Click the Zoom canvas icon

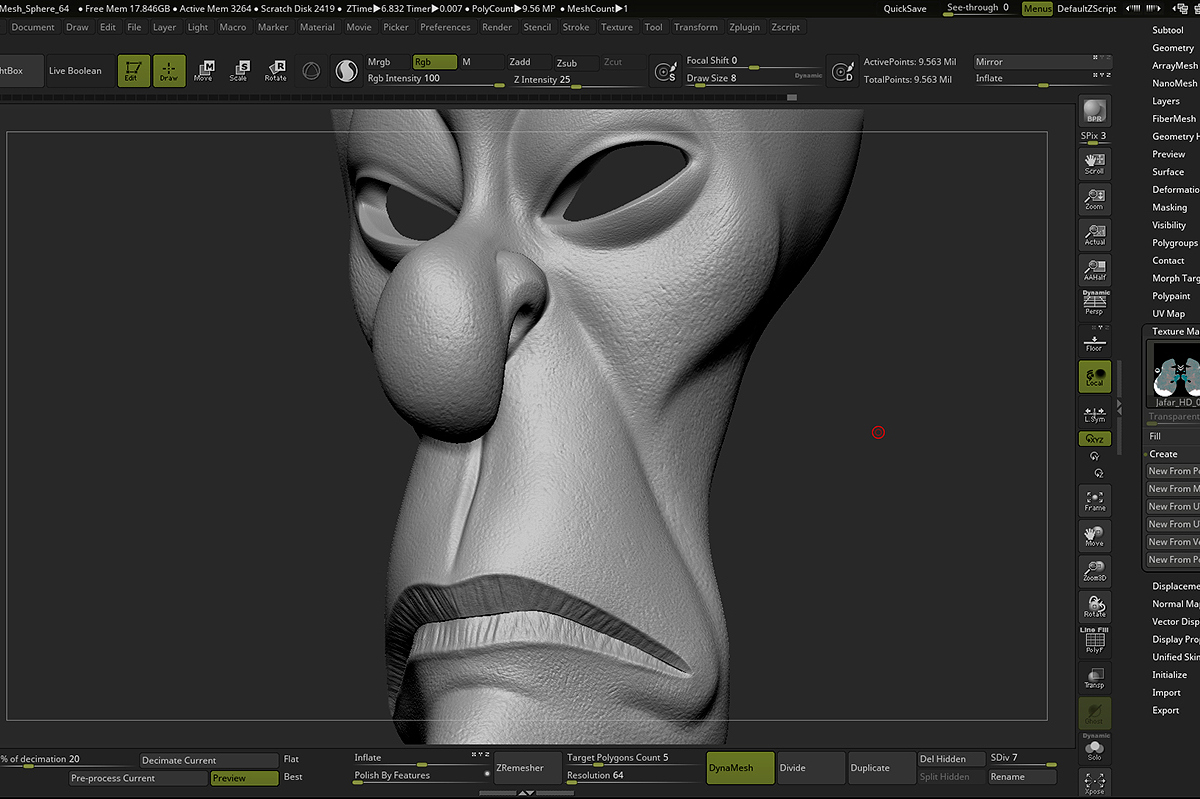1094,198
